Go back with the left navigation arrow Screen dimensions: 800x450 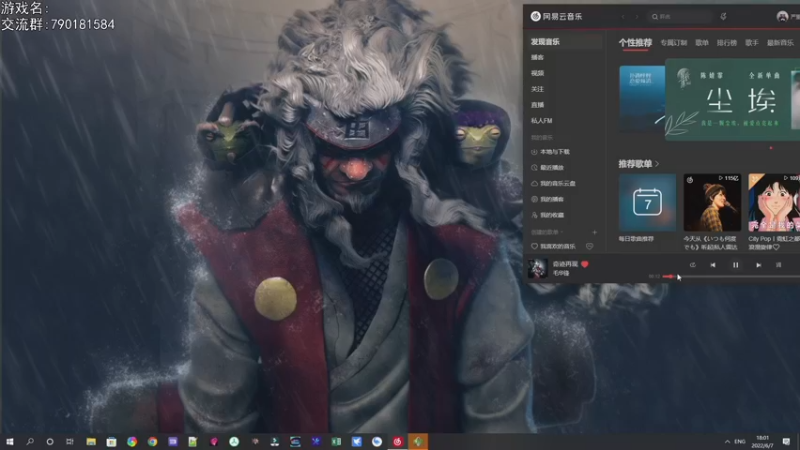pos(623,17)
